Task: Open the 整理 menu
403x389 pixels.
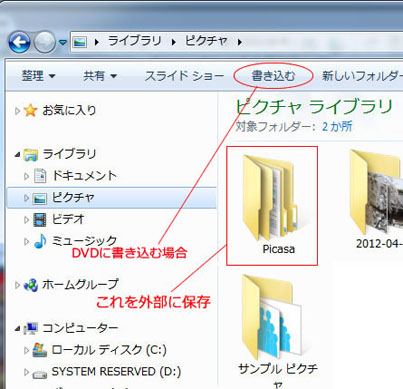Action: (38, 76)
